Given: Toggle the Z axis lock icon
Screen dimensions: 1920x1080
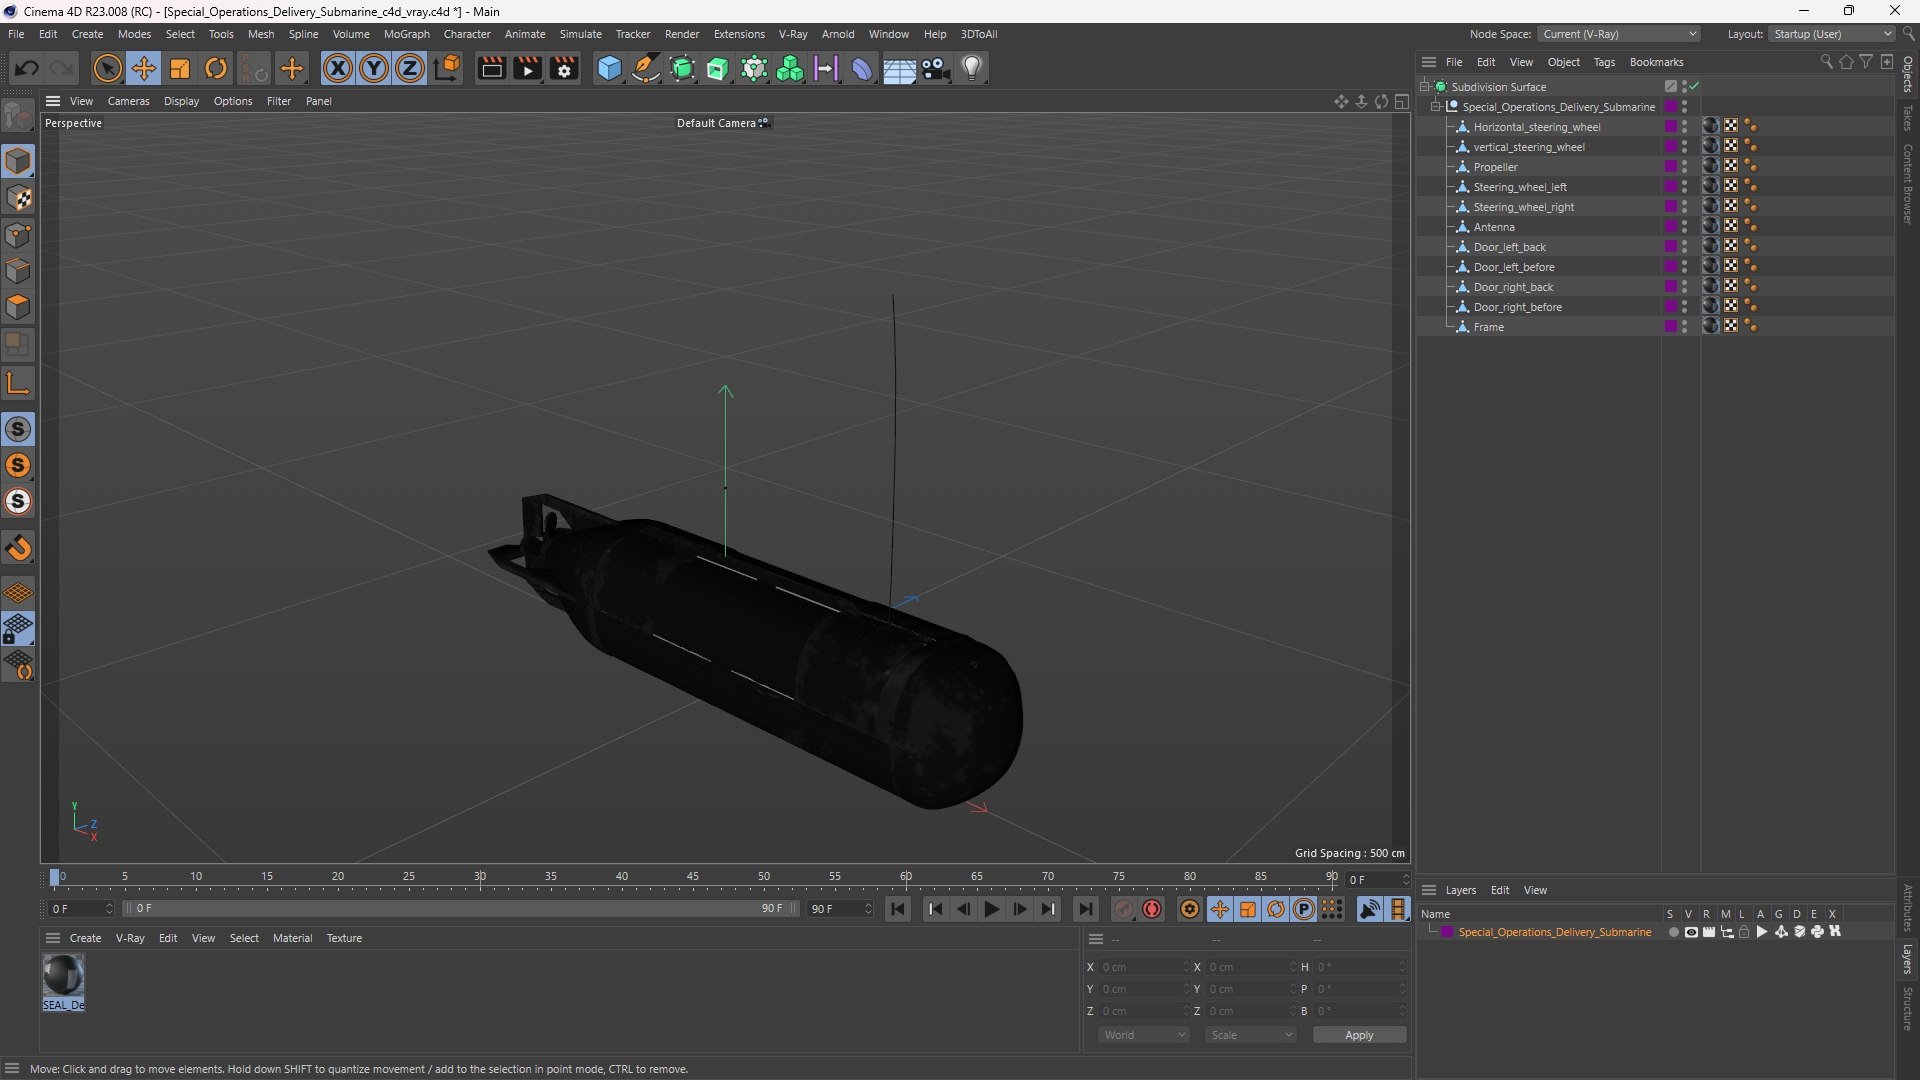Looking at the screenshot, I should click(x=410, y=68).
